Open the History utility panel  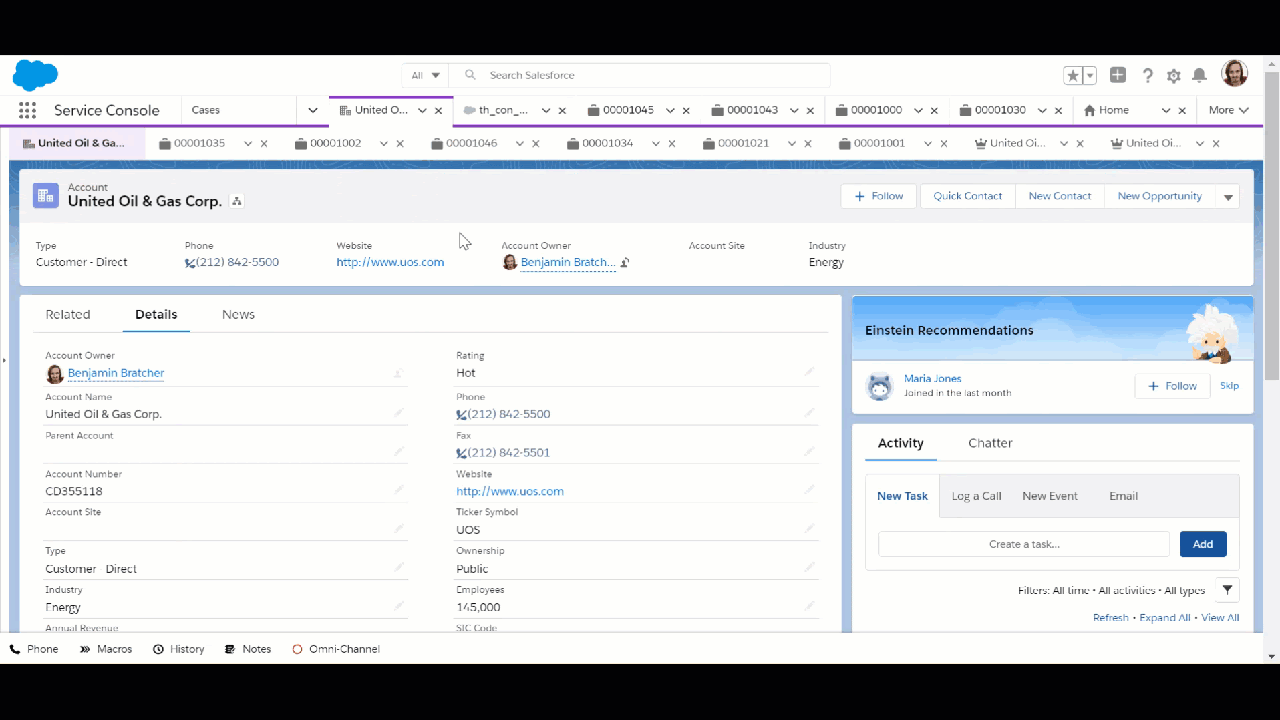coord(178,648)
